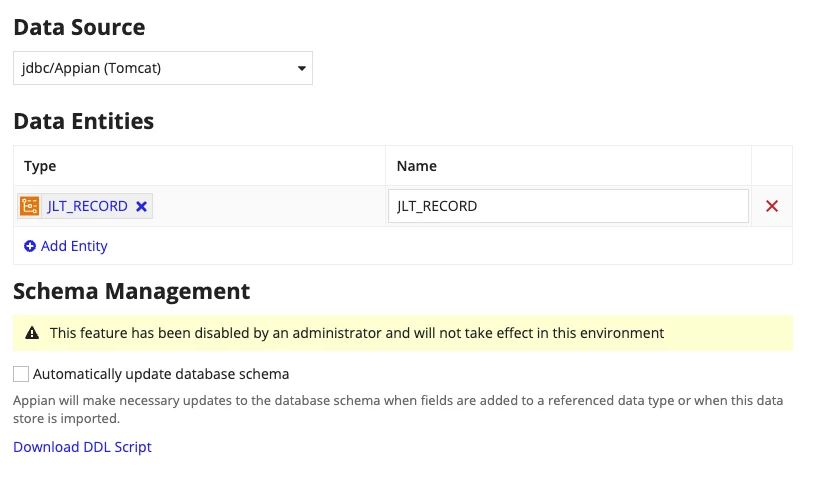The width and height of the screenshot is (829, 484).
Task: Click the schema update description text
Action: [x=398, y=409]
